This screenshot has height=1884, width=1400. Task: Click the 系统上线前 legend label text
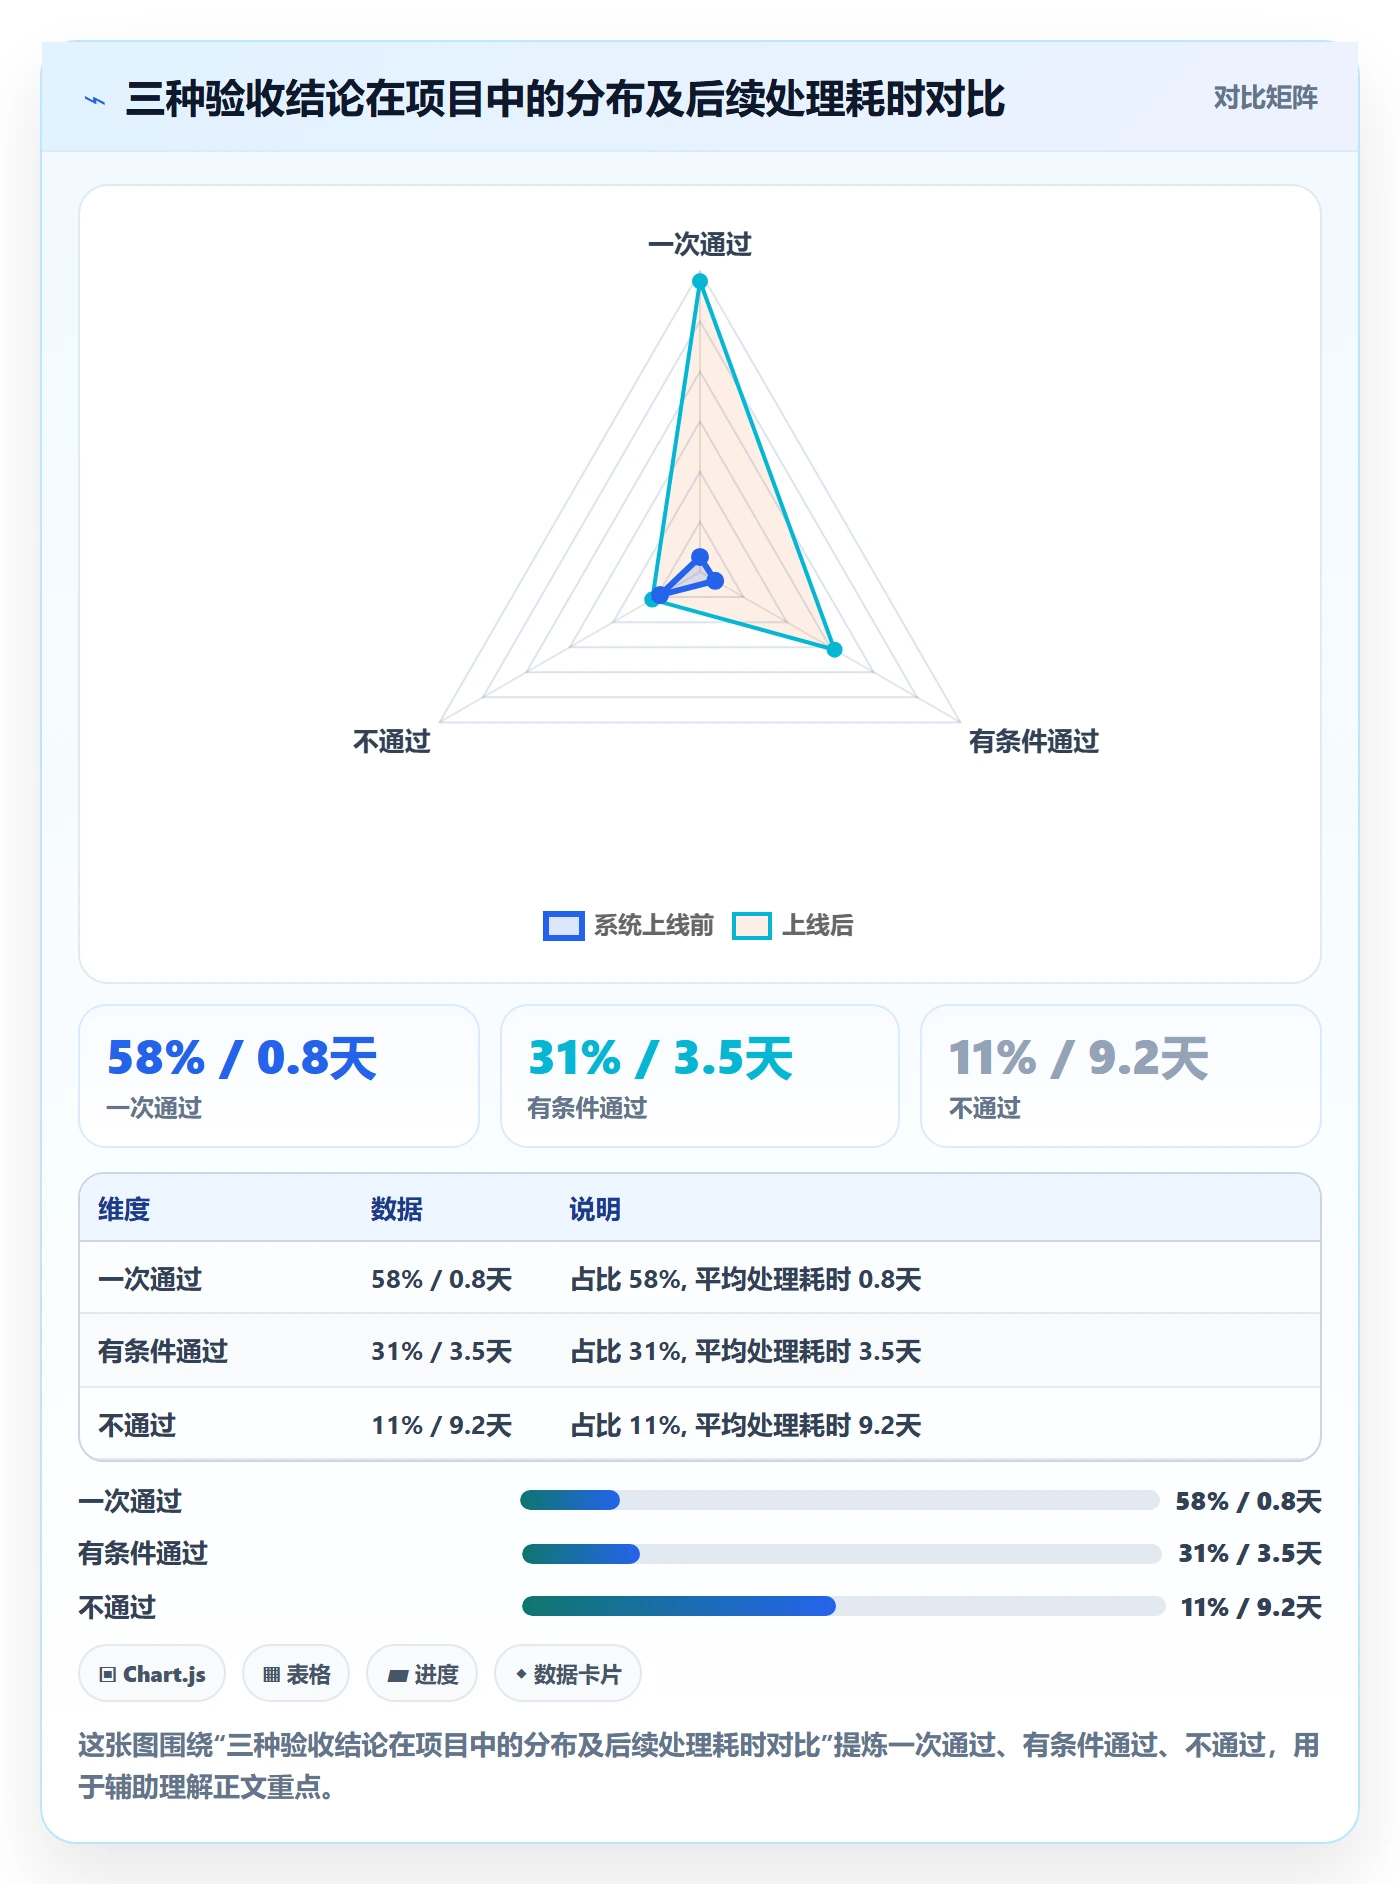pos(654,925)
